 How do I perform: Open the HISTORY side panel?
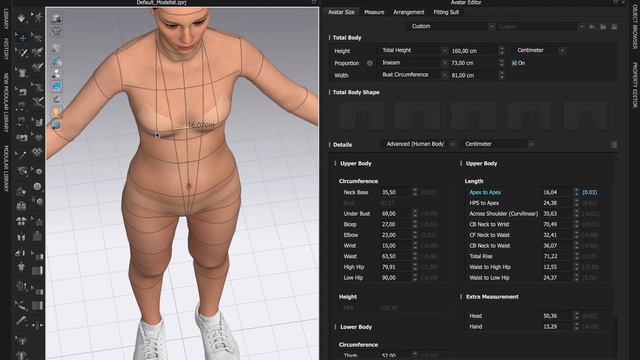point(6,49)
